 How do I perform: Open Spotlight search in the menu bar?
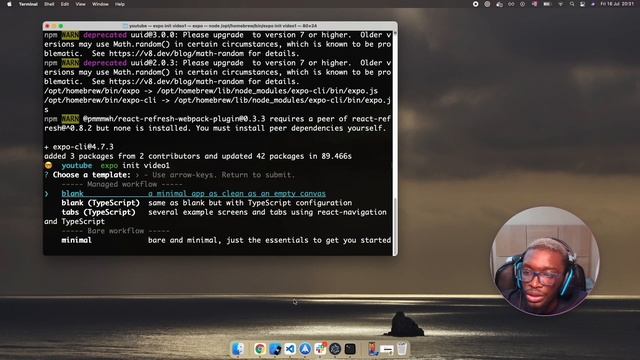point(572,4)
